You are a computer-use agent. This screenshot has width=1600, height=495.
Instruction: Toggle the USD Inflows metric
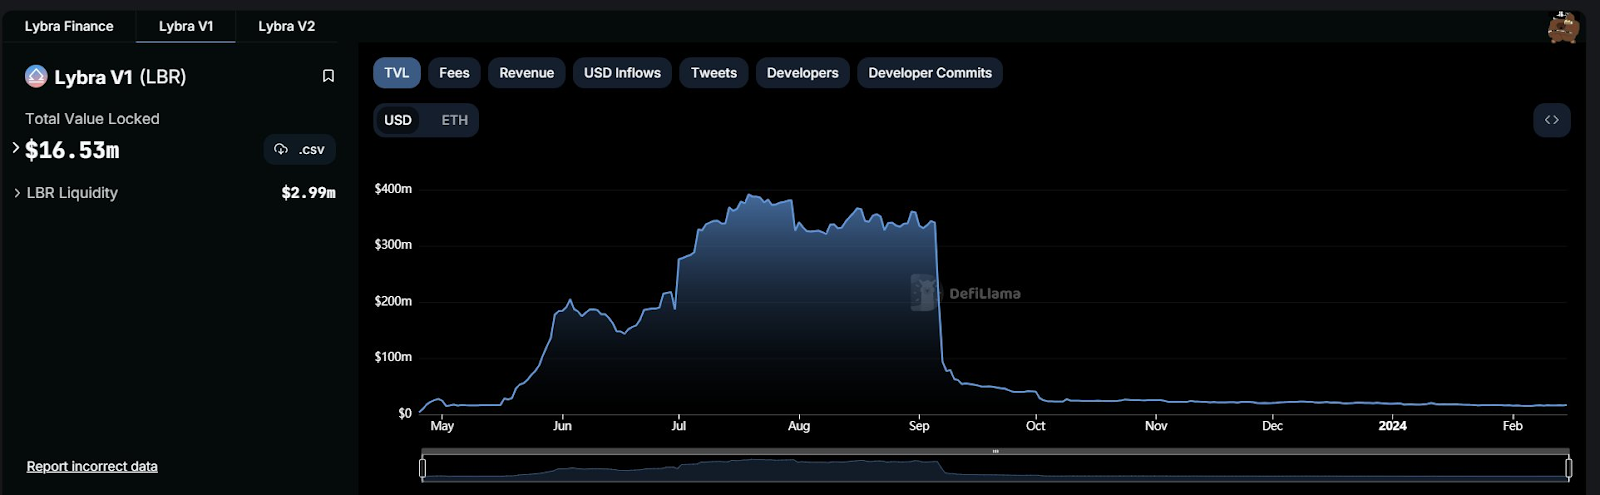pyautogui.click(x=622, y=73)
